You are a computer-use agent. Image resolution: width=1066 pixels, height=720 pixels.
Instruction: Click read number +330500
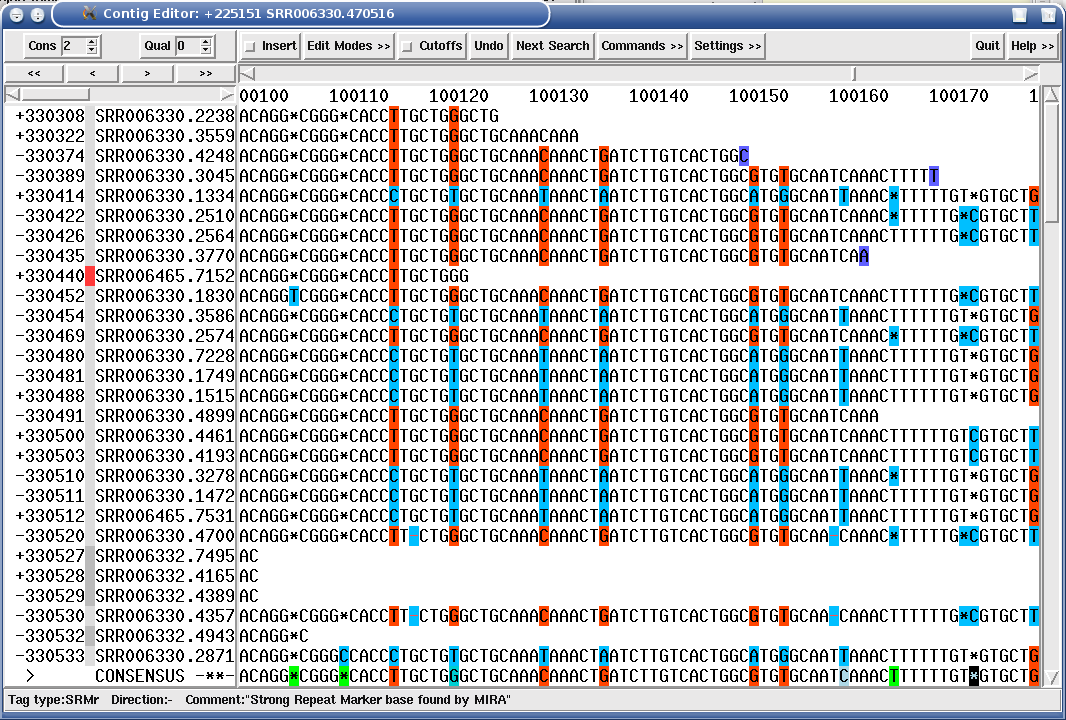[50, 436]
